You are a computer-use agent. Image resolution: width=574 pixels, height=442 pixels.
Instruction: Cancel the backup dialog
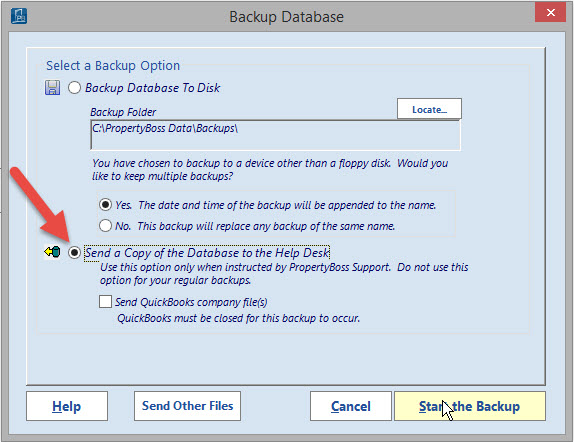351,406
